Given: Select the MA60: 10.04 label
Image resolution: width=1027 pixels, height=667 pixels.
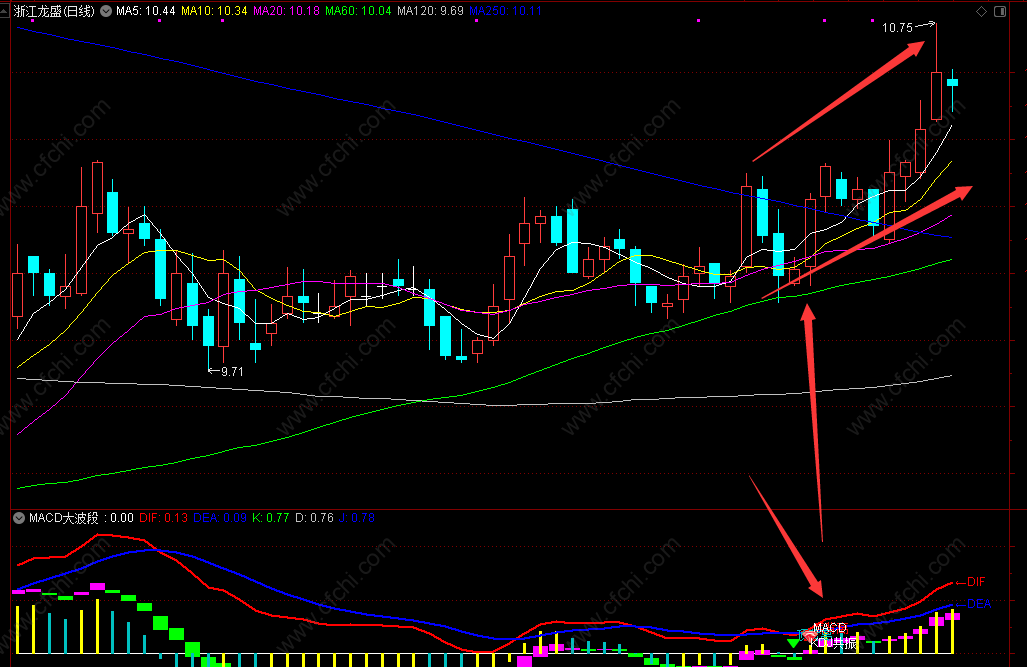Looking at the screenshot, I should [x=358, y=11].
